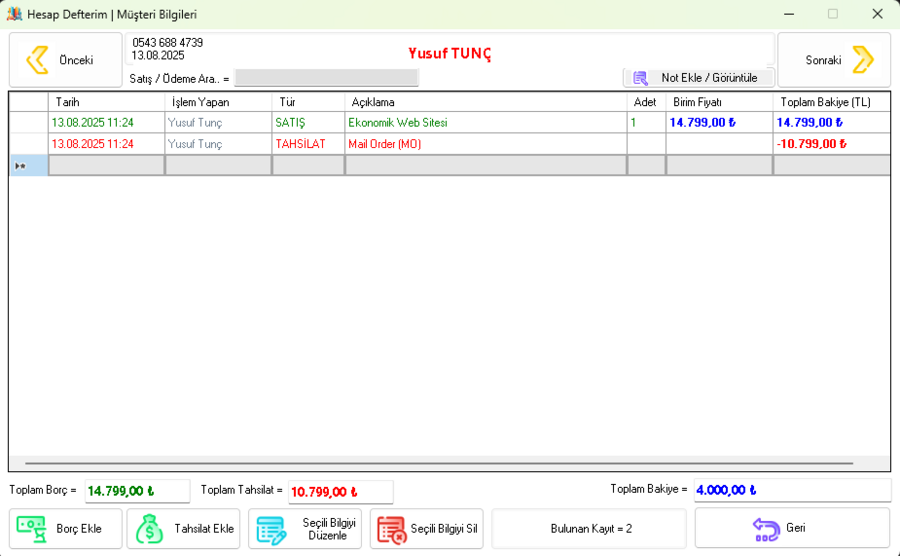Sort by the İşlem Yapan column header
Viewport: 900px width, 556px height.
click(218, 102)
